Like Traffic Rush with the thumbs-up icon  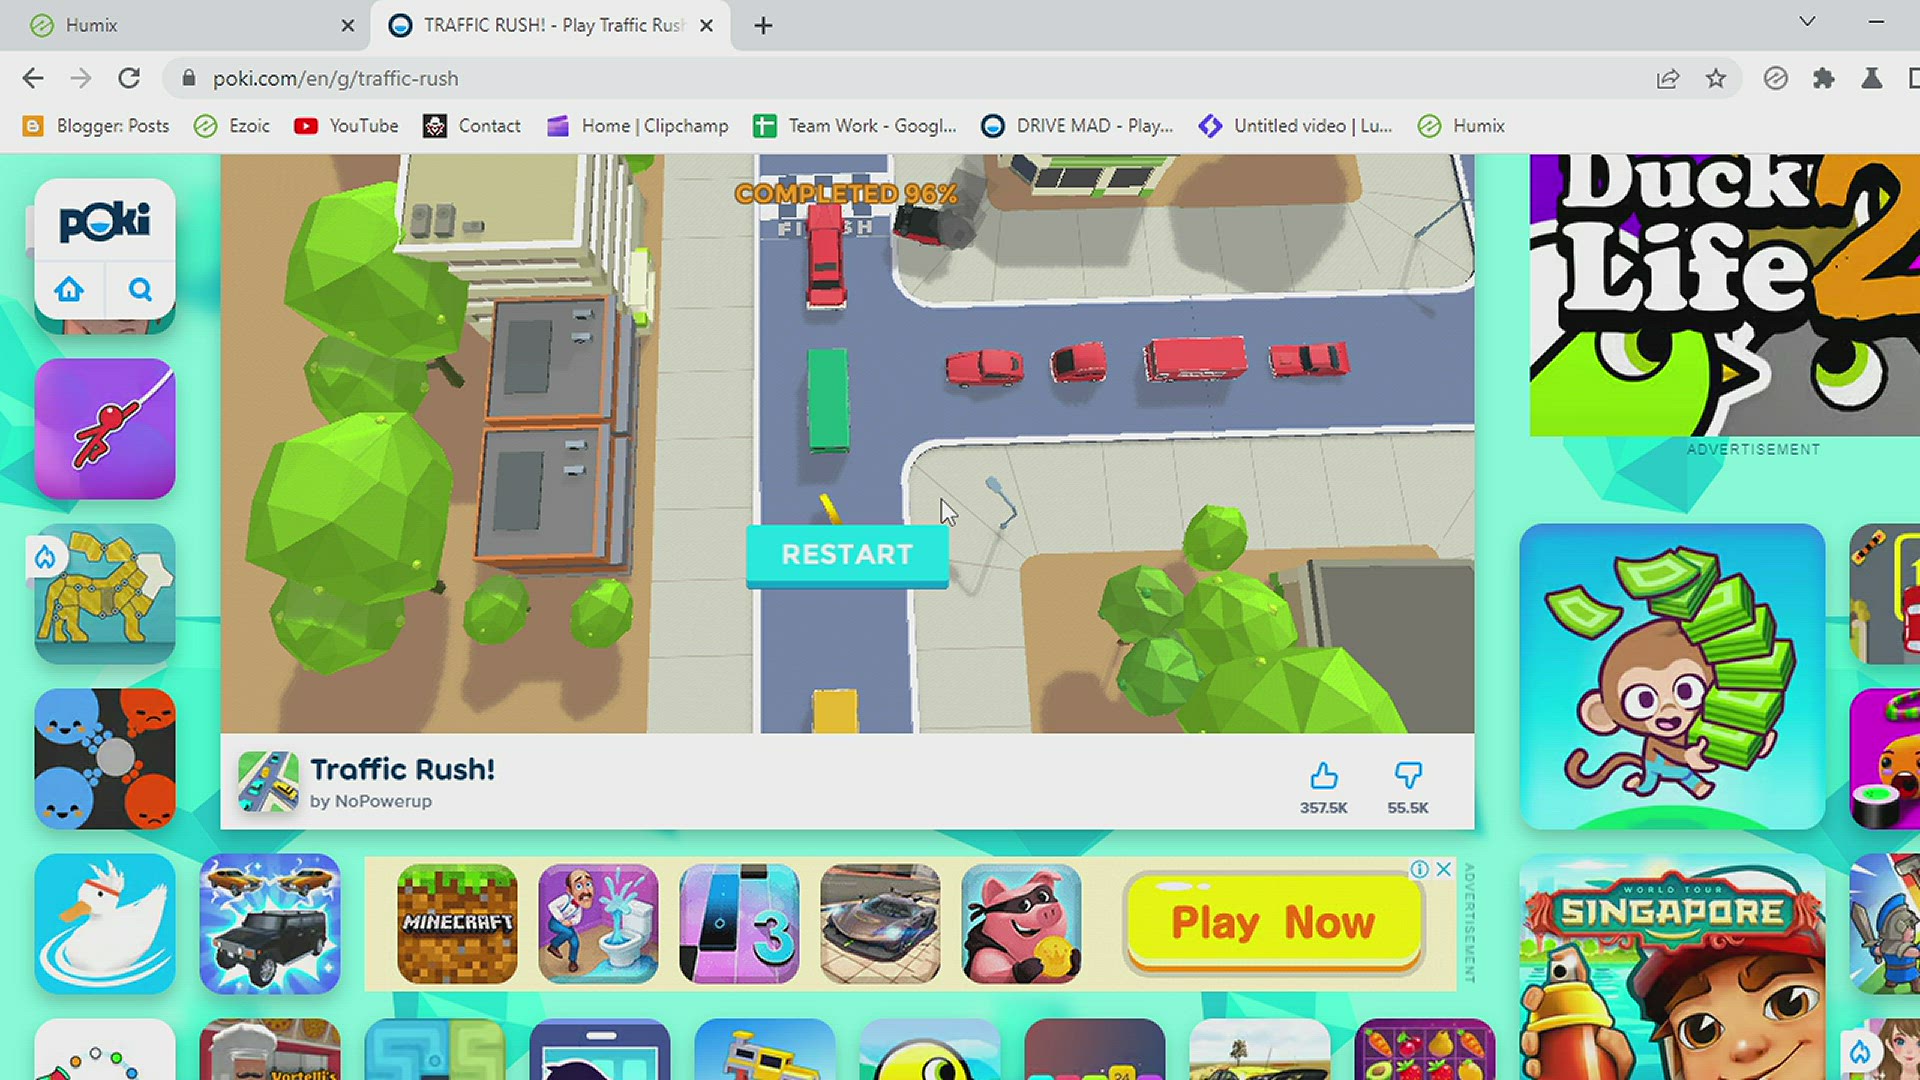1324,776
